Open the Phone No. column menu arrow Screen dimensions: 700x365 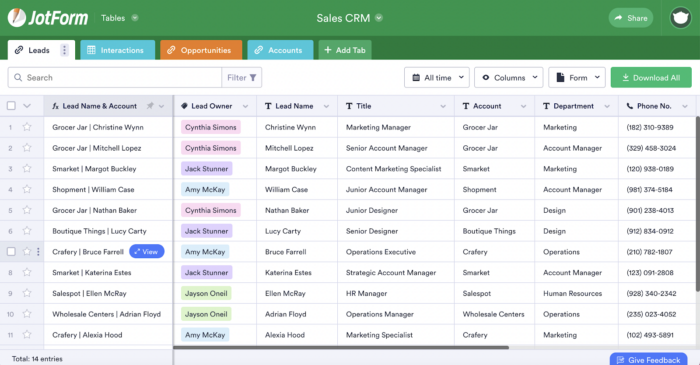click(x=685, y=106)
